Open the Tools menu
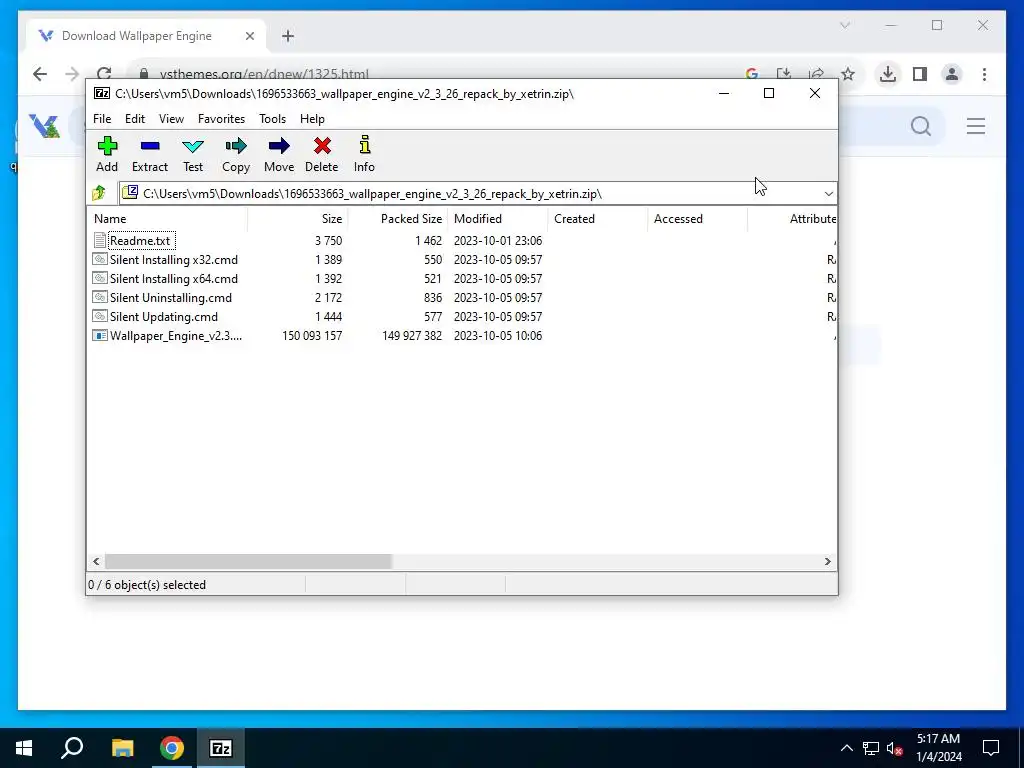Viewport: 1024px width, 768px height. (x=272, y=119)
